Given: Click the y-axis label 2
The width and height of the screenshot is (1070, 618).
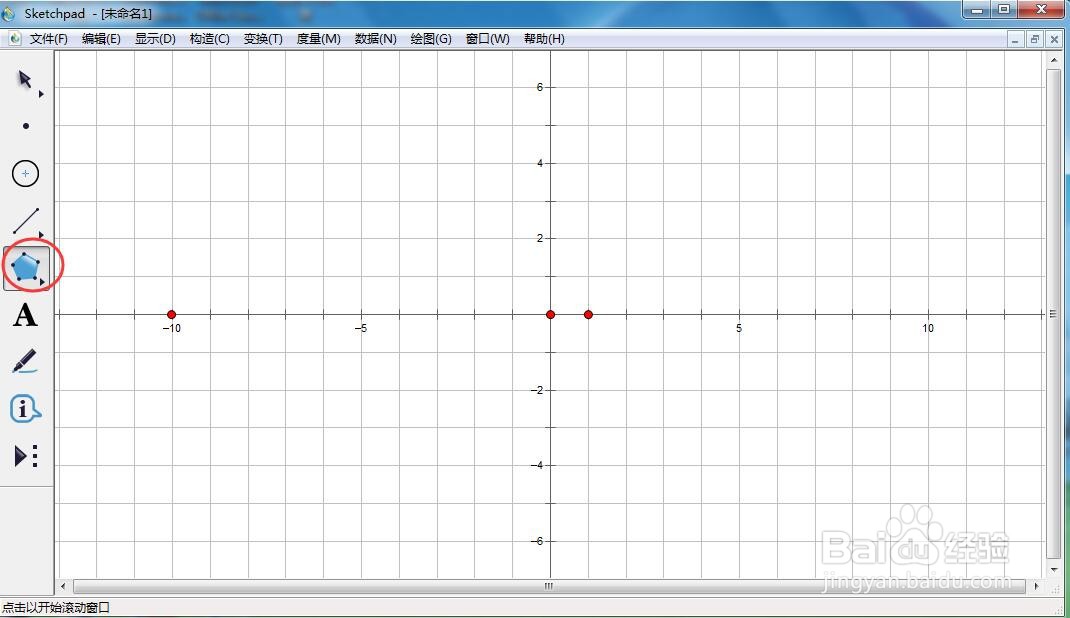Looking at the screenshot, I should click(x=540, y=238).
